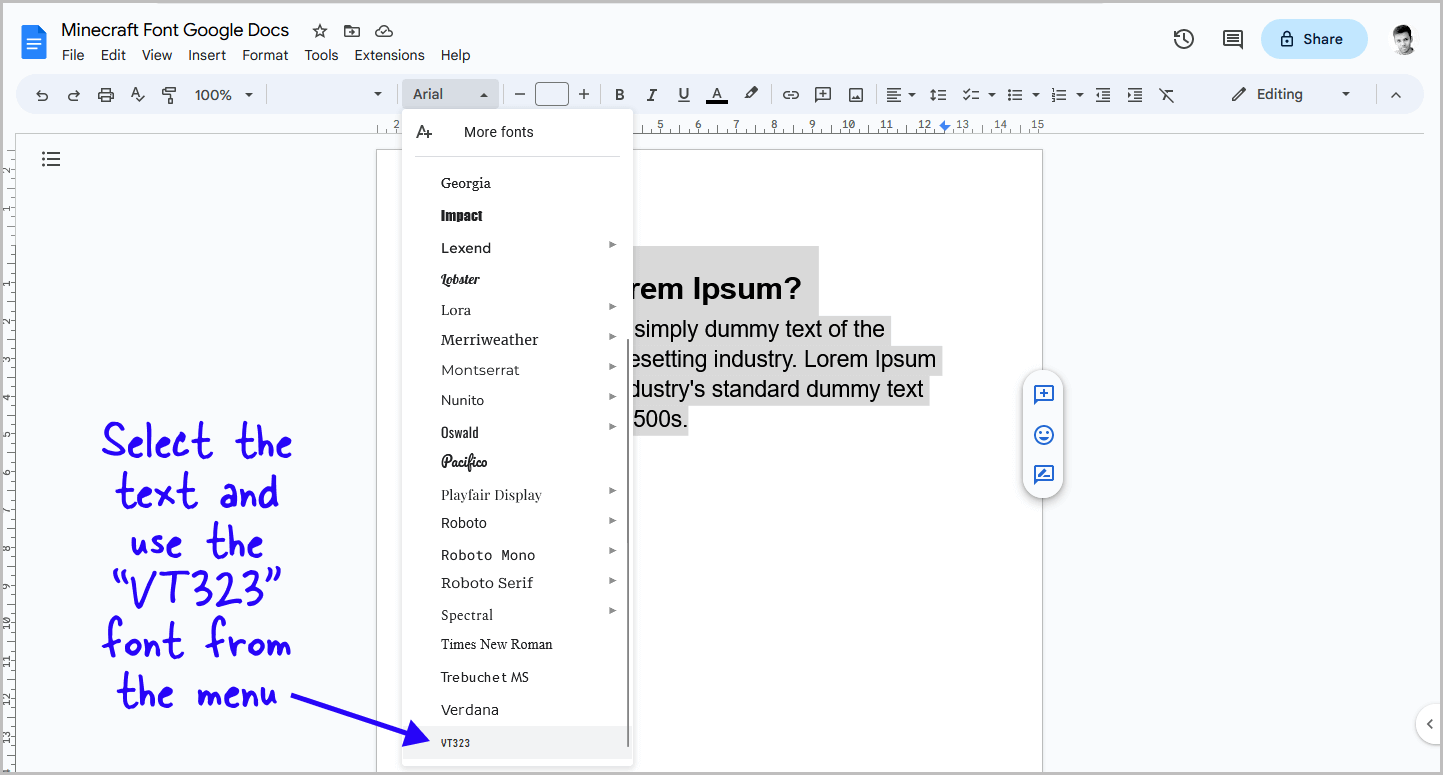Decrease font size with minus button

coord(520,94)
